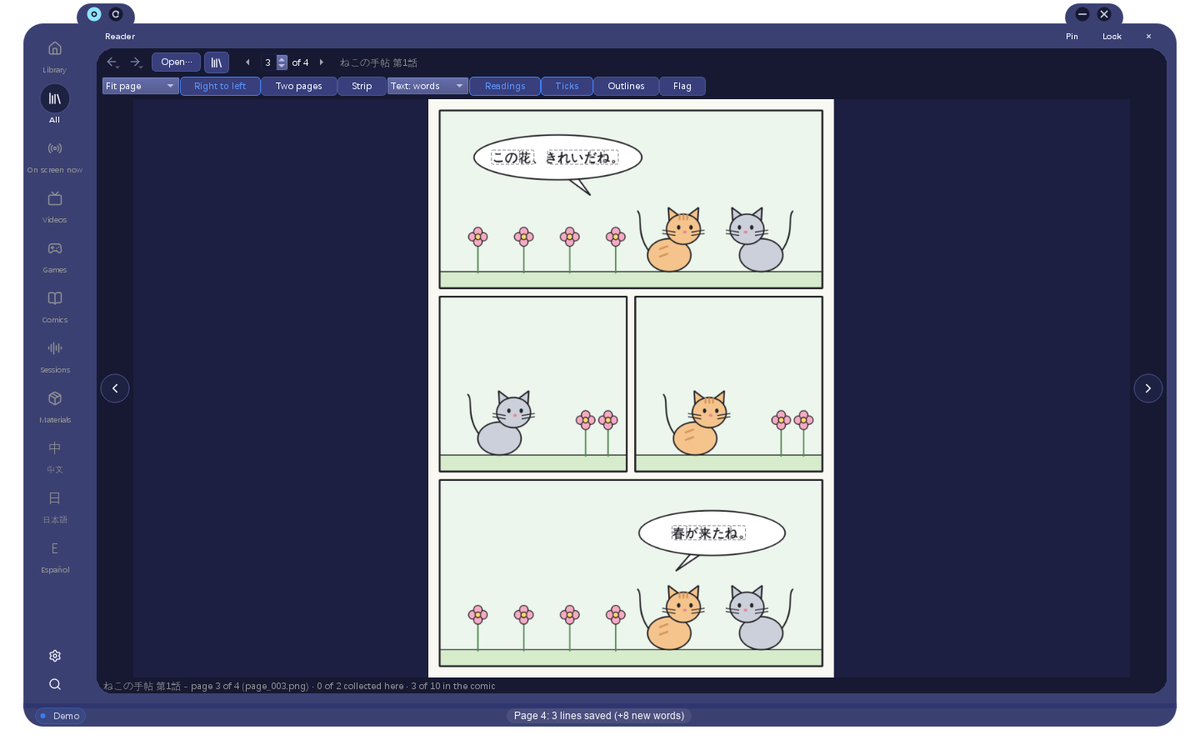The height and width of the screenshot is (750, 1200).
Task: Select the 日本語 language icon
Action: point(55,498)
